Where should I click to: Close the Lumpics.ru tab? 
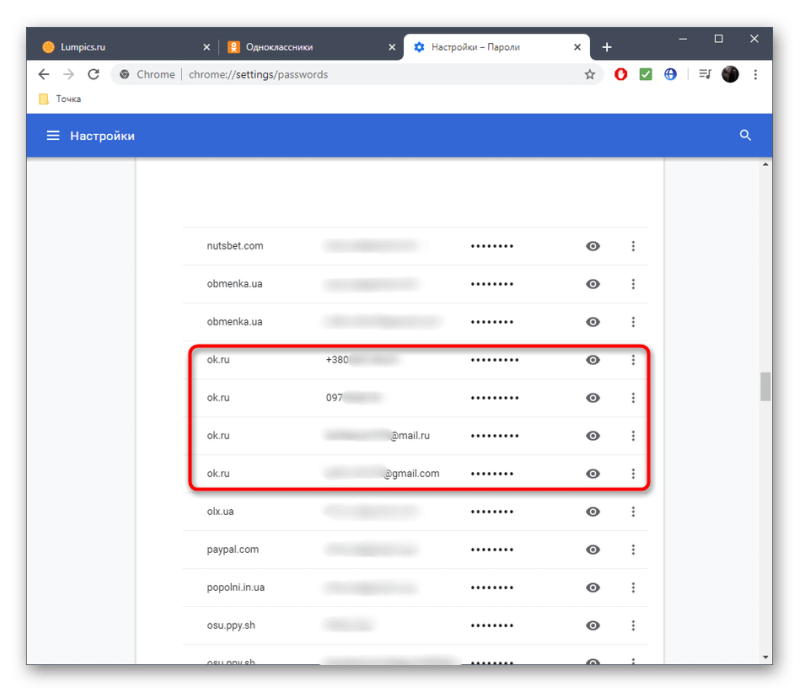click(207, 47)
